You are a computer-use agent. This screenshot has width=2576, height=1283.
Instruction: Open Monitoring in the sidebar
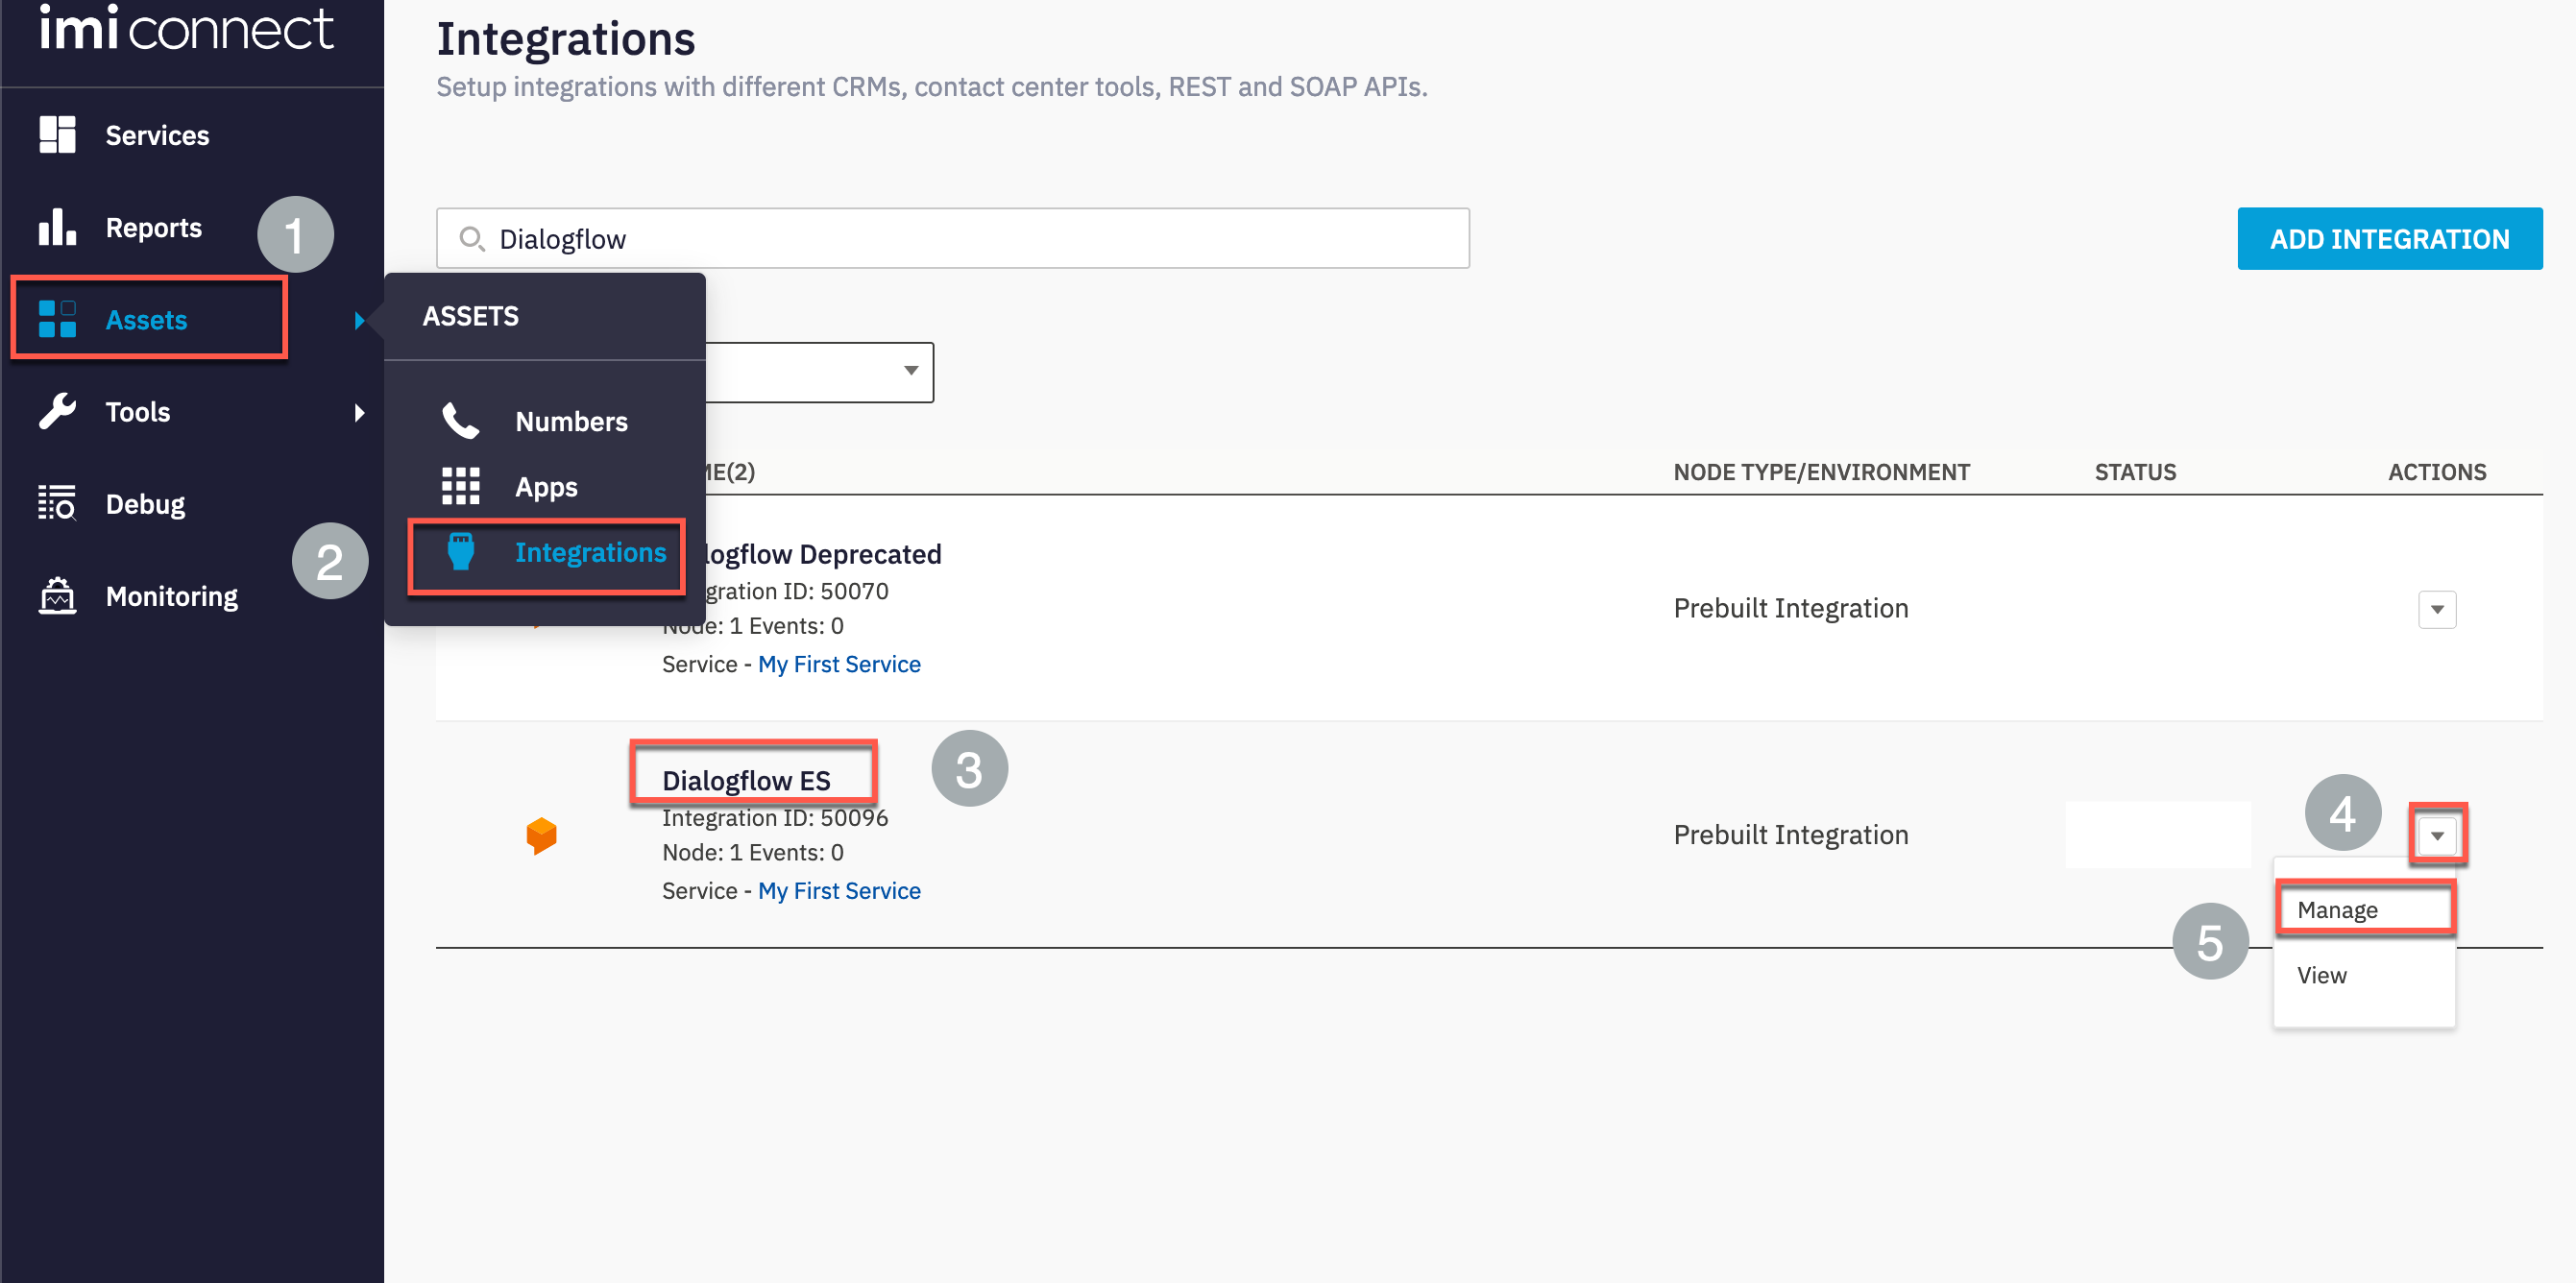click(171, 596)
